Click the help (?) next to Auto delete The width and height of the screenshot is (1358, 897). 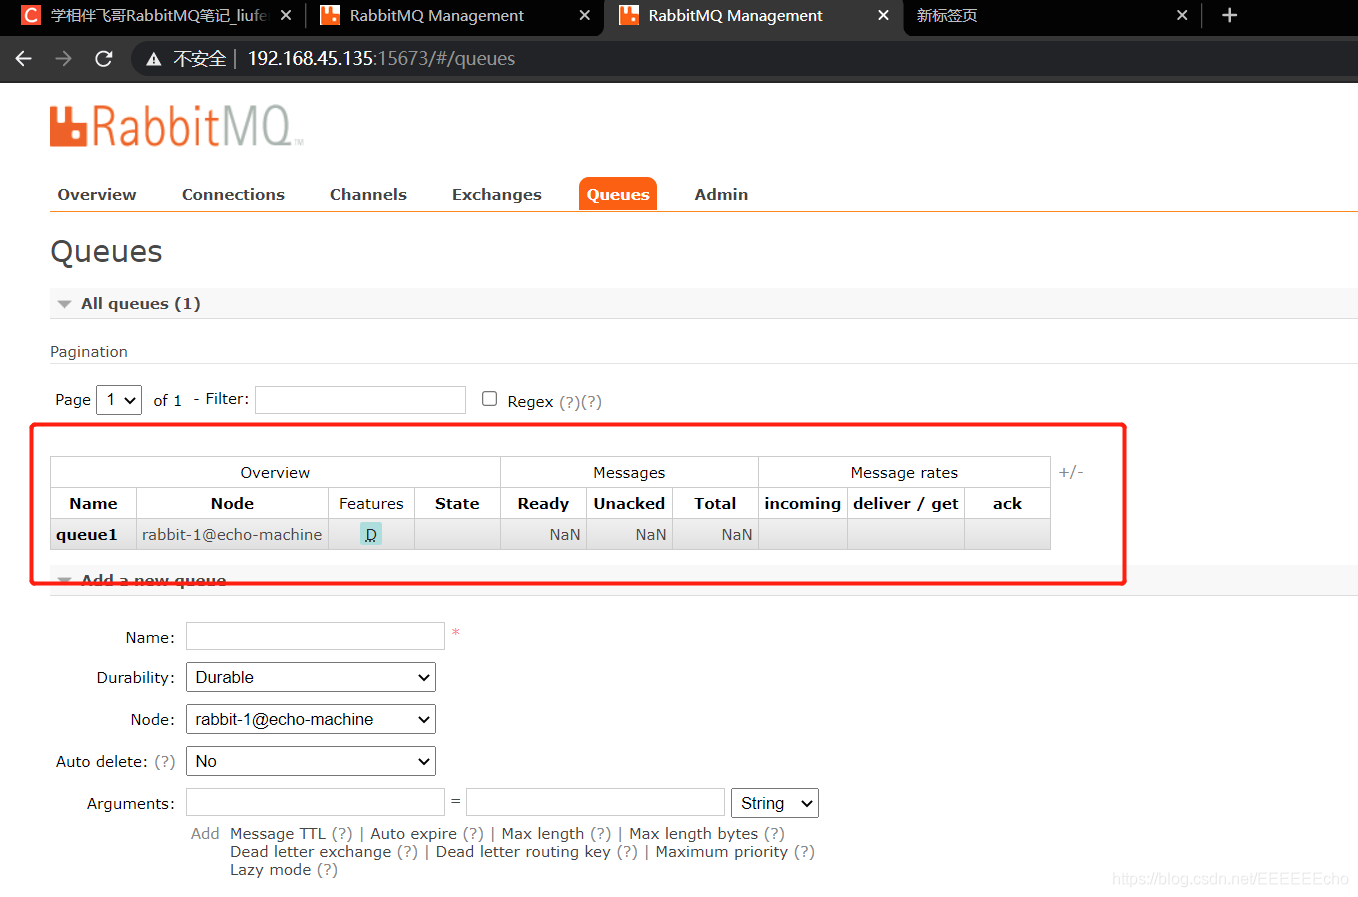[165, 761]
